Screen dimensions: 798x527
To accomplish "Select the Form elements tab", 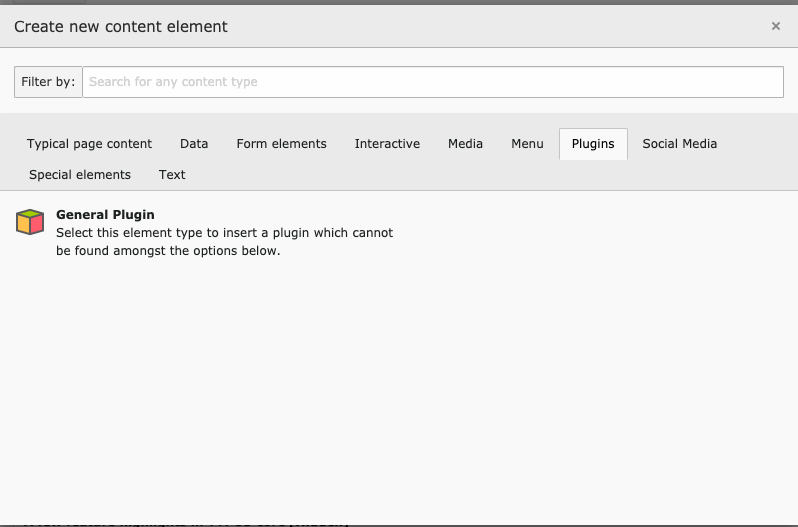I will (x=281, y=144).
